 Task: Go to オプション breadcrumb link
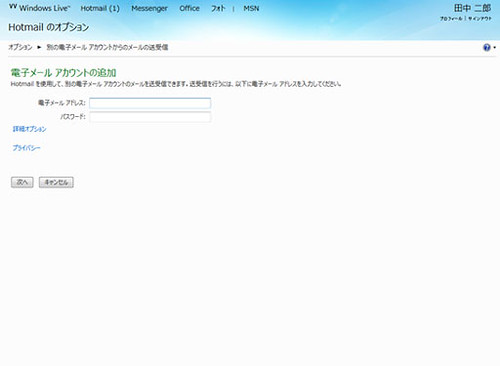click(20, 47)
